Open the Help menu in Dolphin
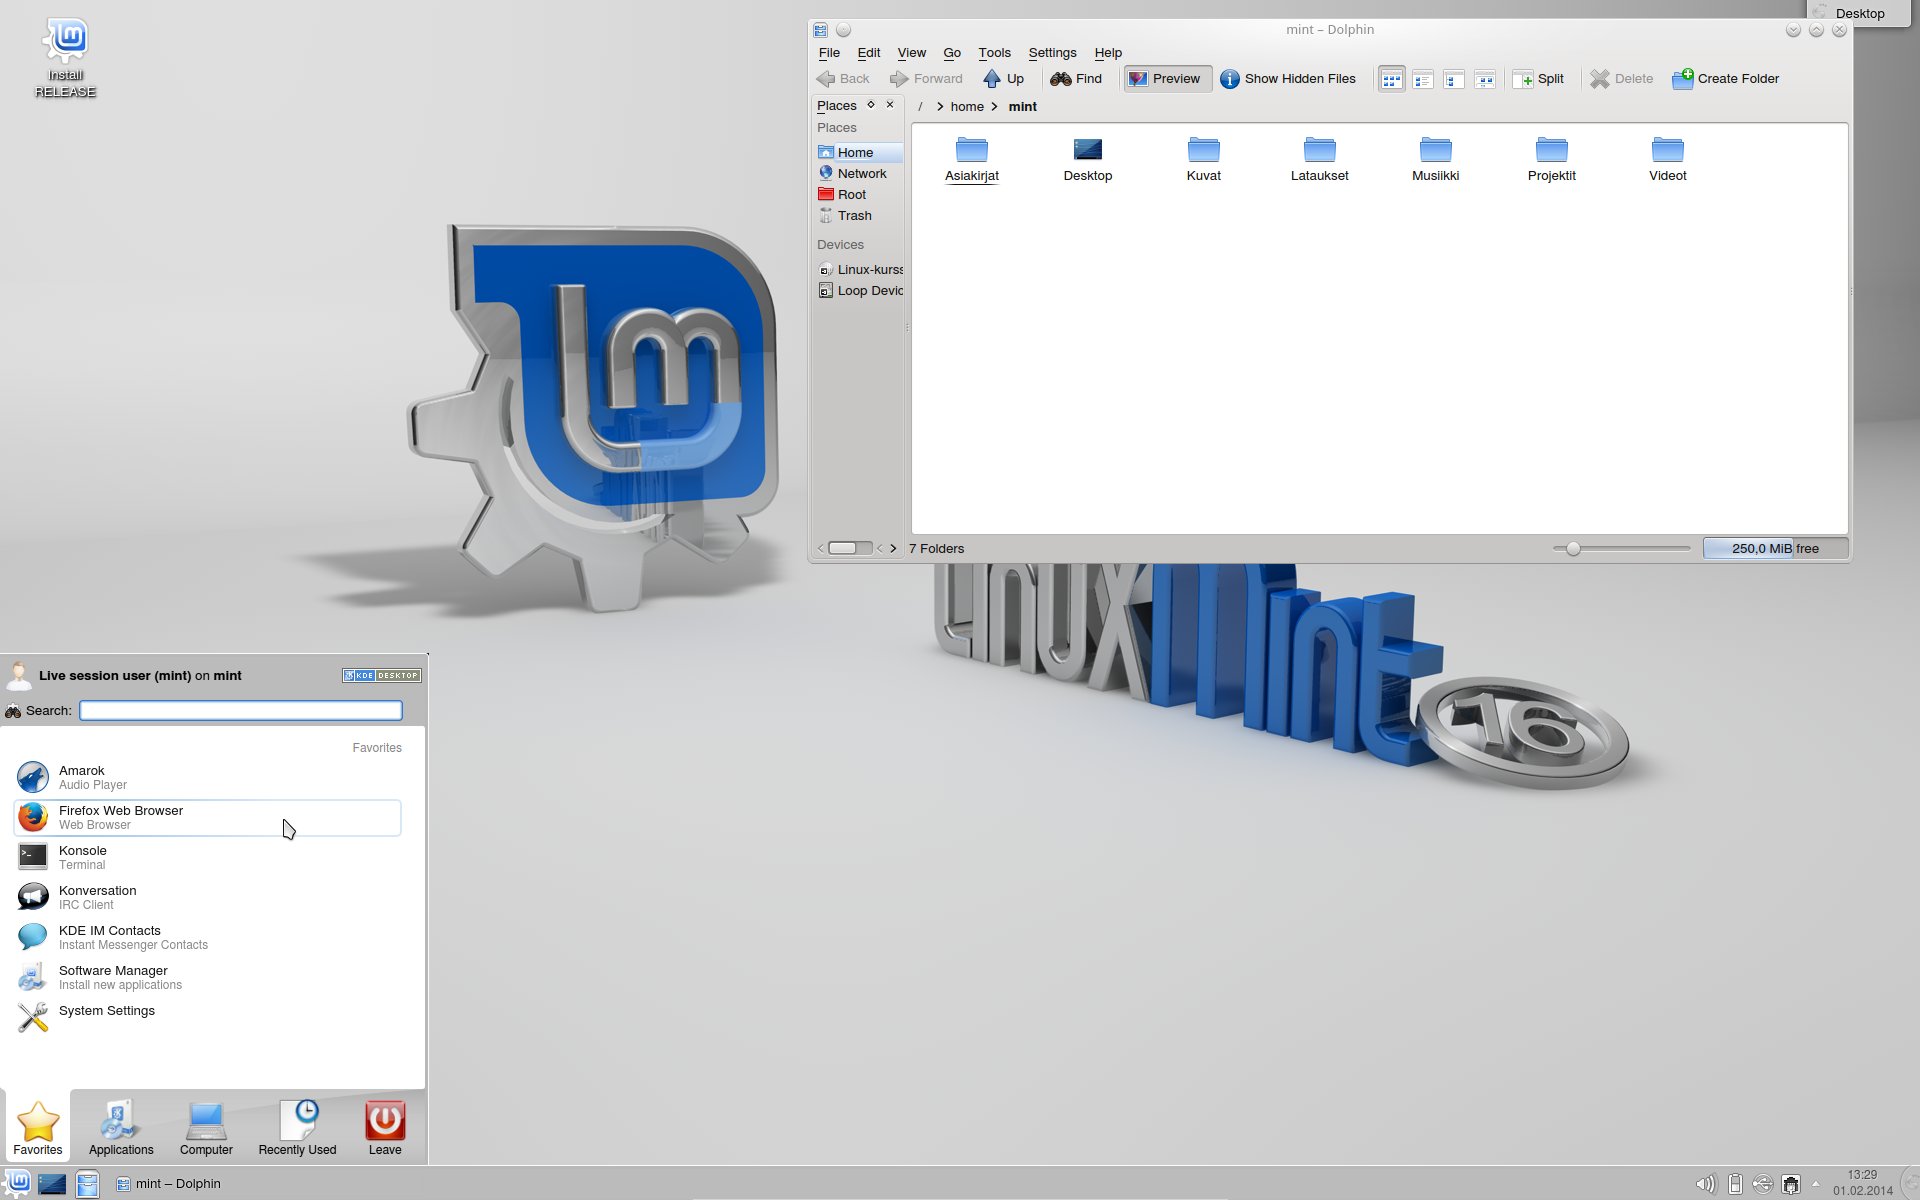The image size is (1920, 1200). [x=1108, y=53]
